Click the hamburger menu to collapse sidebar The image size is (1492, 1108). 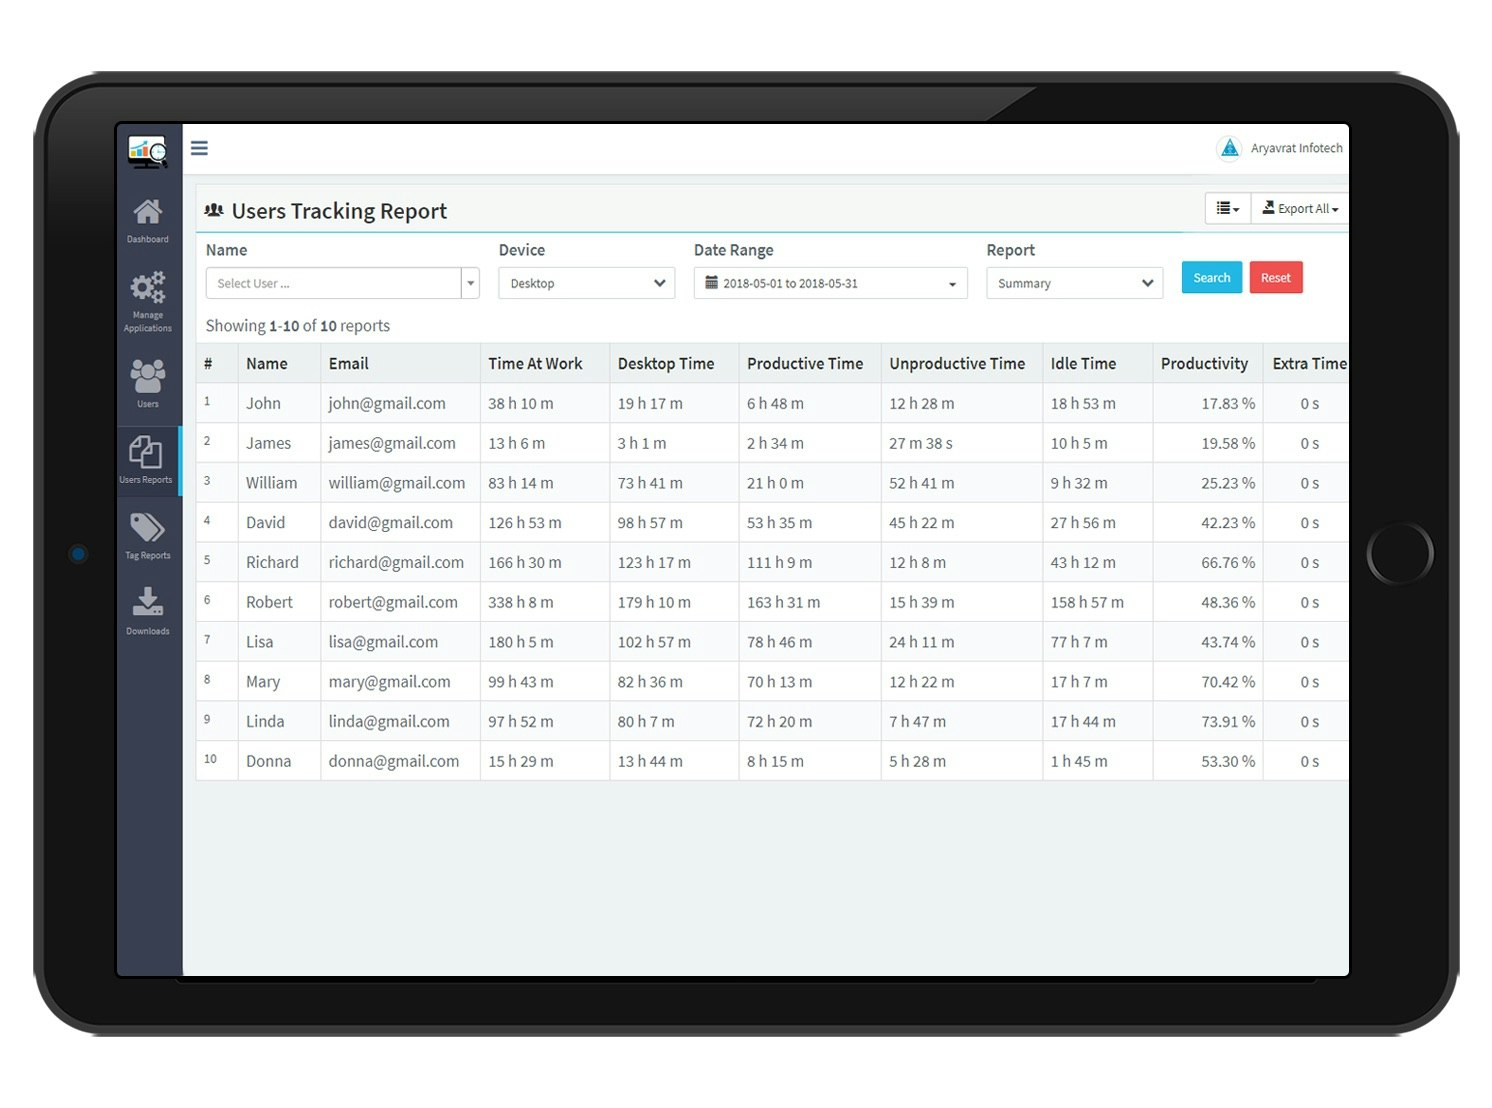click(x=200, y=148)
